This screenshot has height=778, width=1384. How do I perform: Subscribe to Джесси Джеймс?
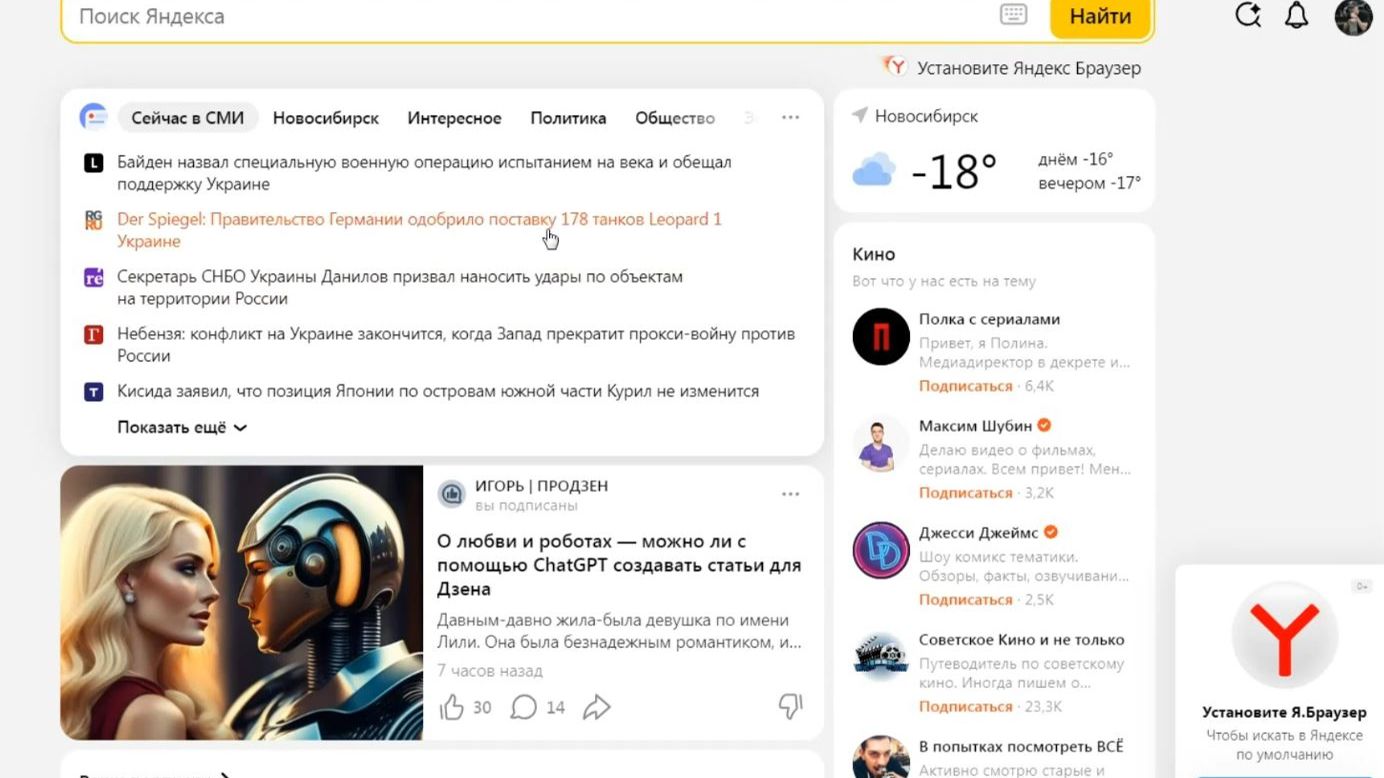[966, 600]
